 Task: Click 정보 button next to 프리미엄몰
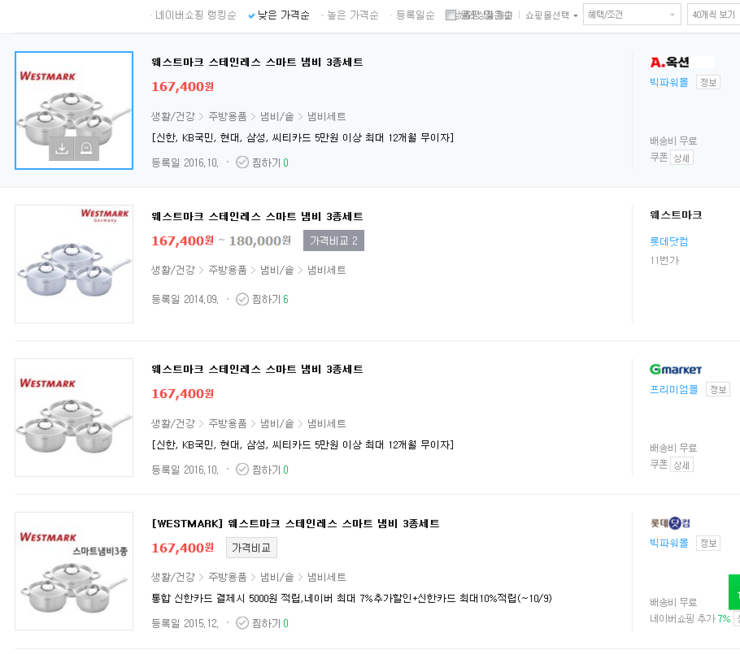pyautogui.click(x=717, y=389)
